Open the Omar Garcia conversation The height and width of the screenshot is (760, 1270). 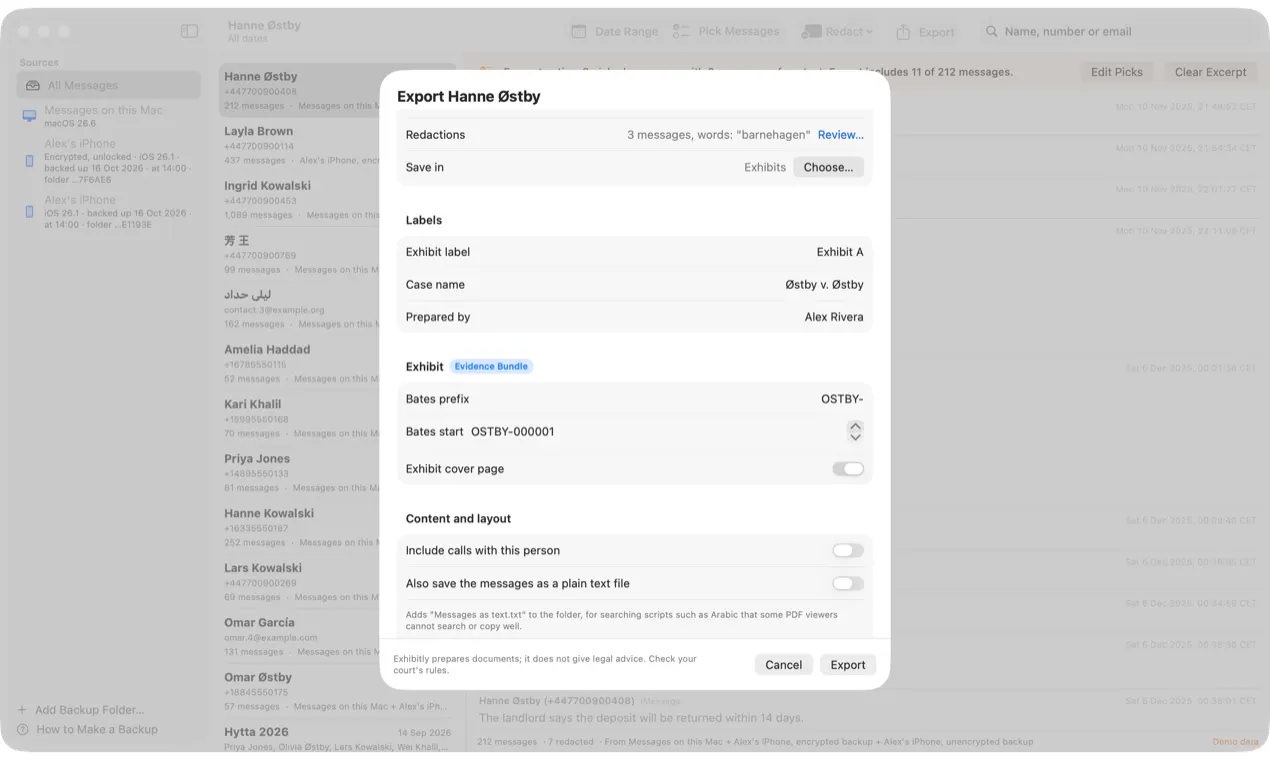click(300, 636)
